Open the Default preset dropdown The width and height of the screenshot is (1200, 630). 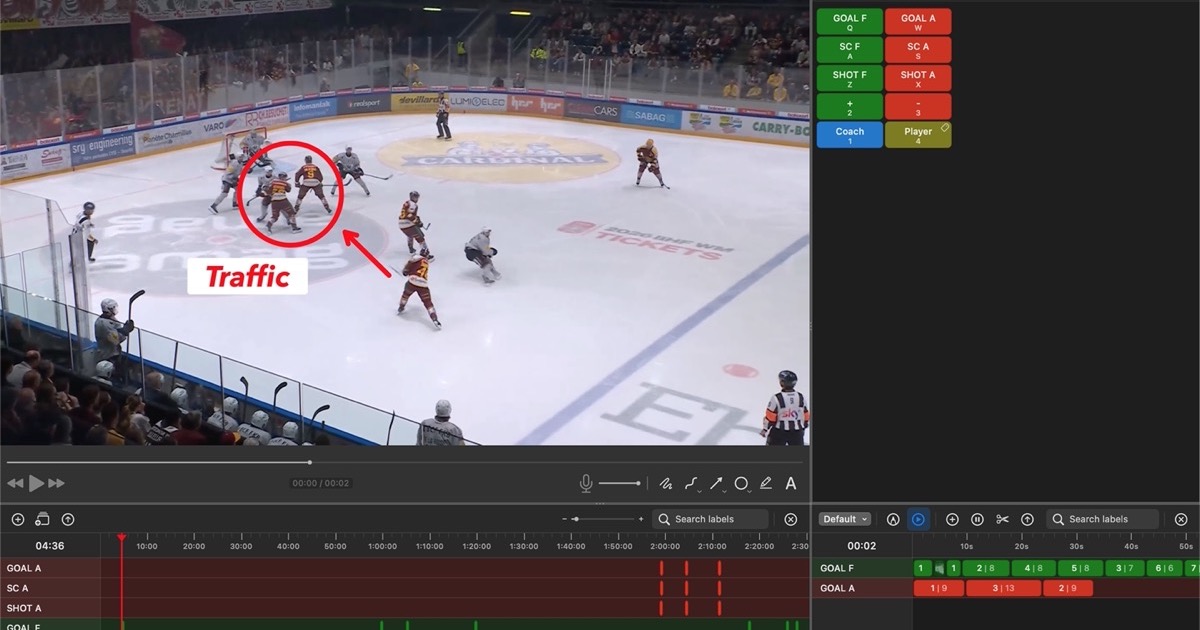pos(845,519)
